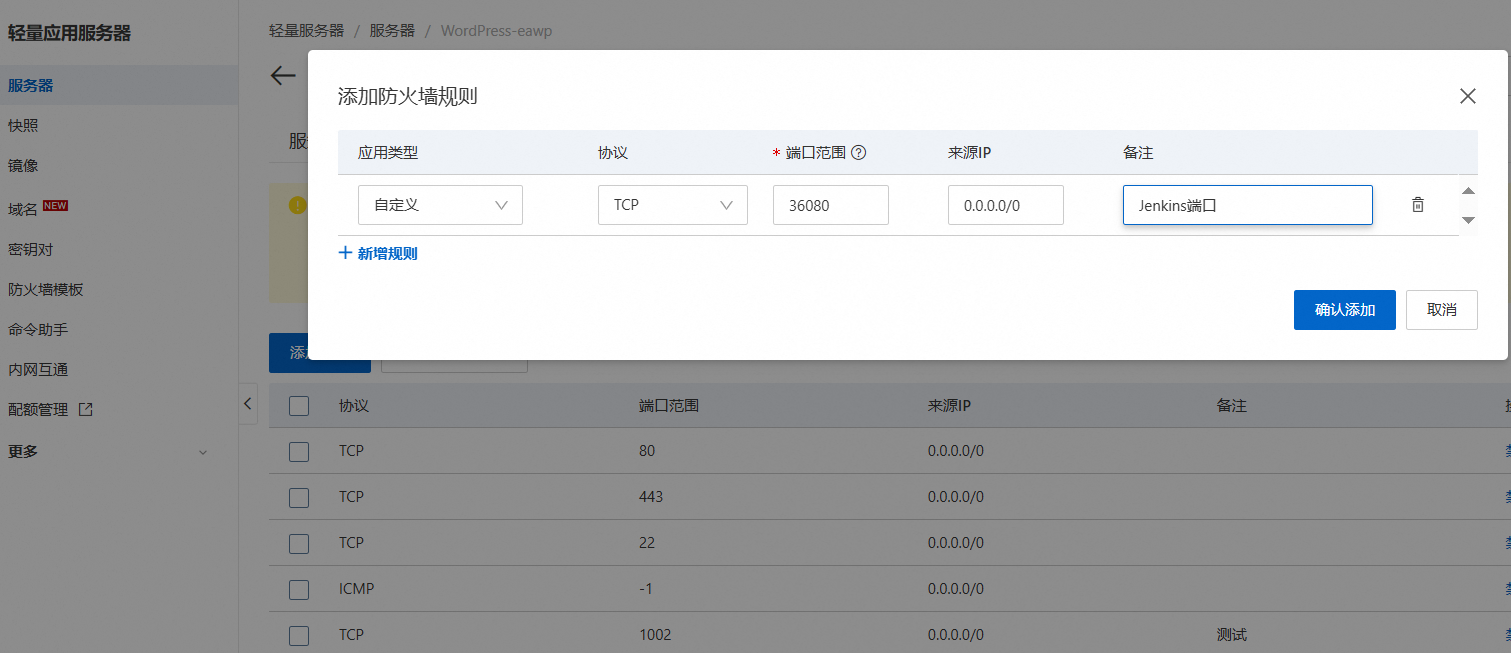Image resolution: width=1511 pixels, height=653 pixels.
Task: Click the port range field with 36080
Action: pyautogui.click(x=831, y=205)
